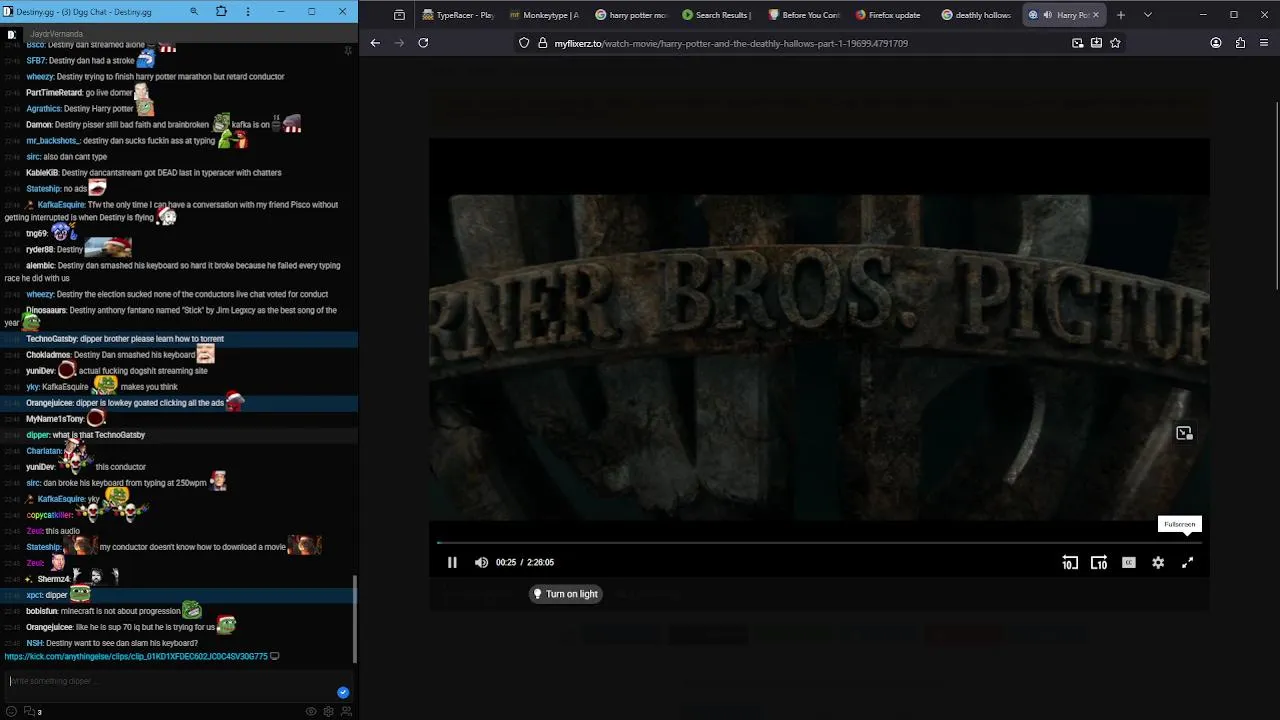Image resolution: width=1280 pixels, height=720 pixels.
Task: Open the emote picker smiley icon
Action: (x=11, y=711)
